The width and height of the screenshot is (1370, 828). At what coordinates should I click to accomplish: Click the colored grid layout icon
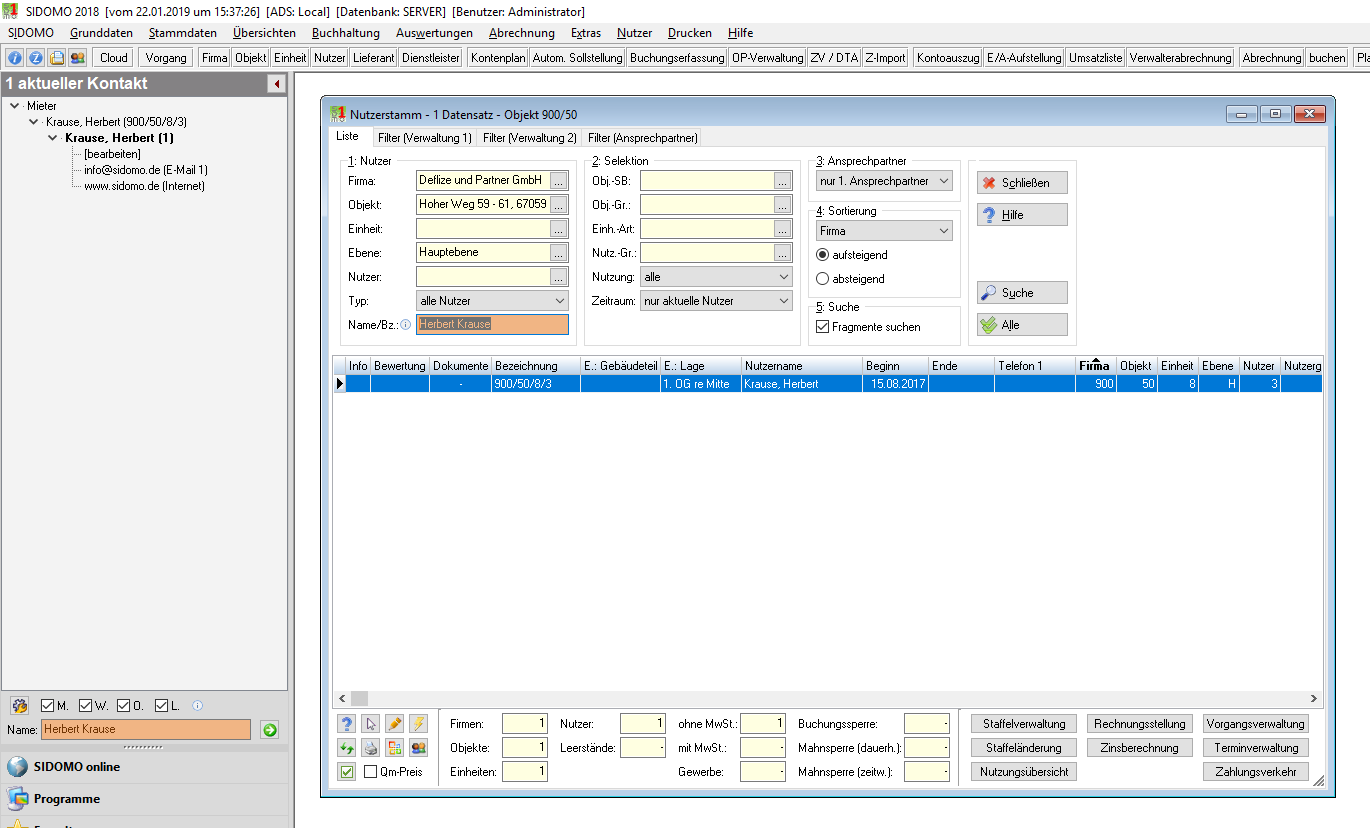[395, 747]
